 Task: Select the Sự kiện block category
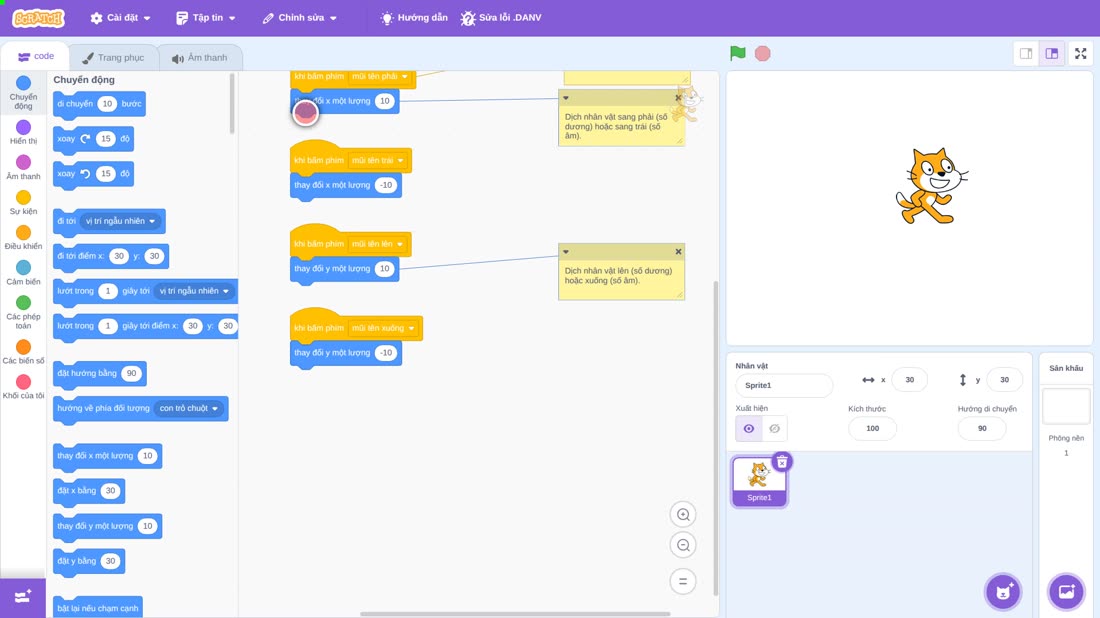point(23,202)
